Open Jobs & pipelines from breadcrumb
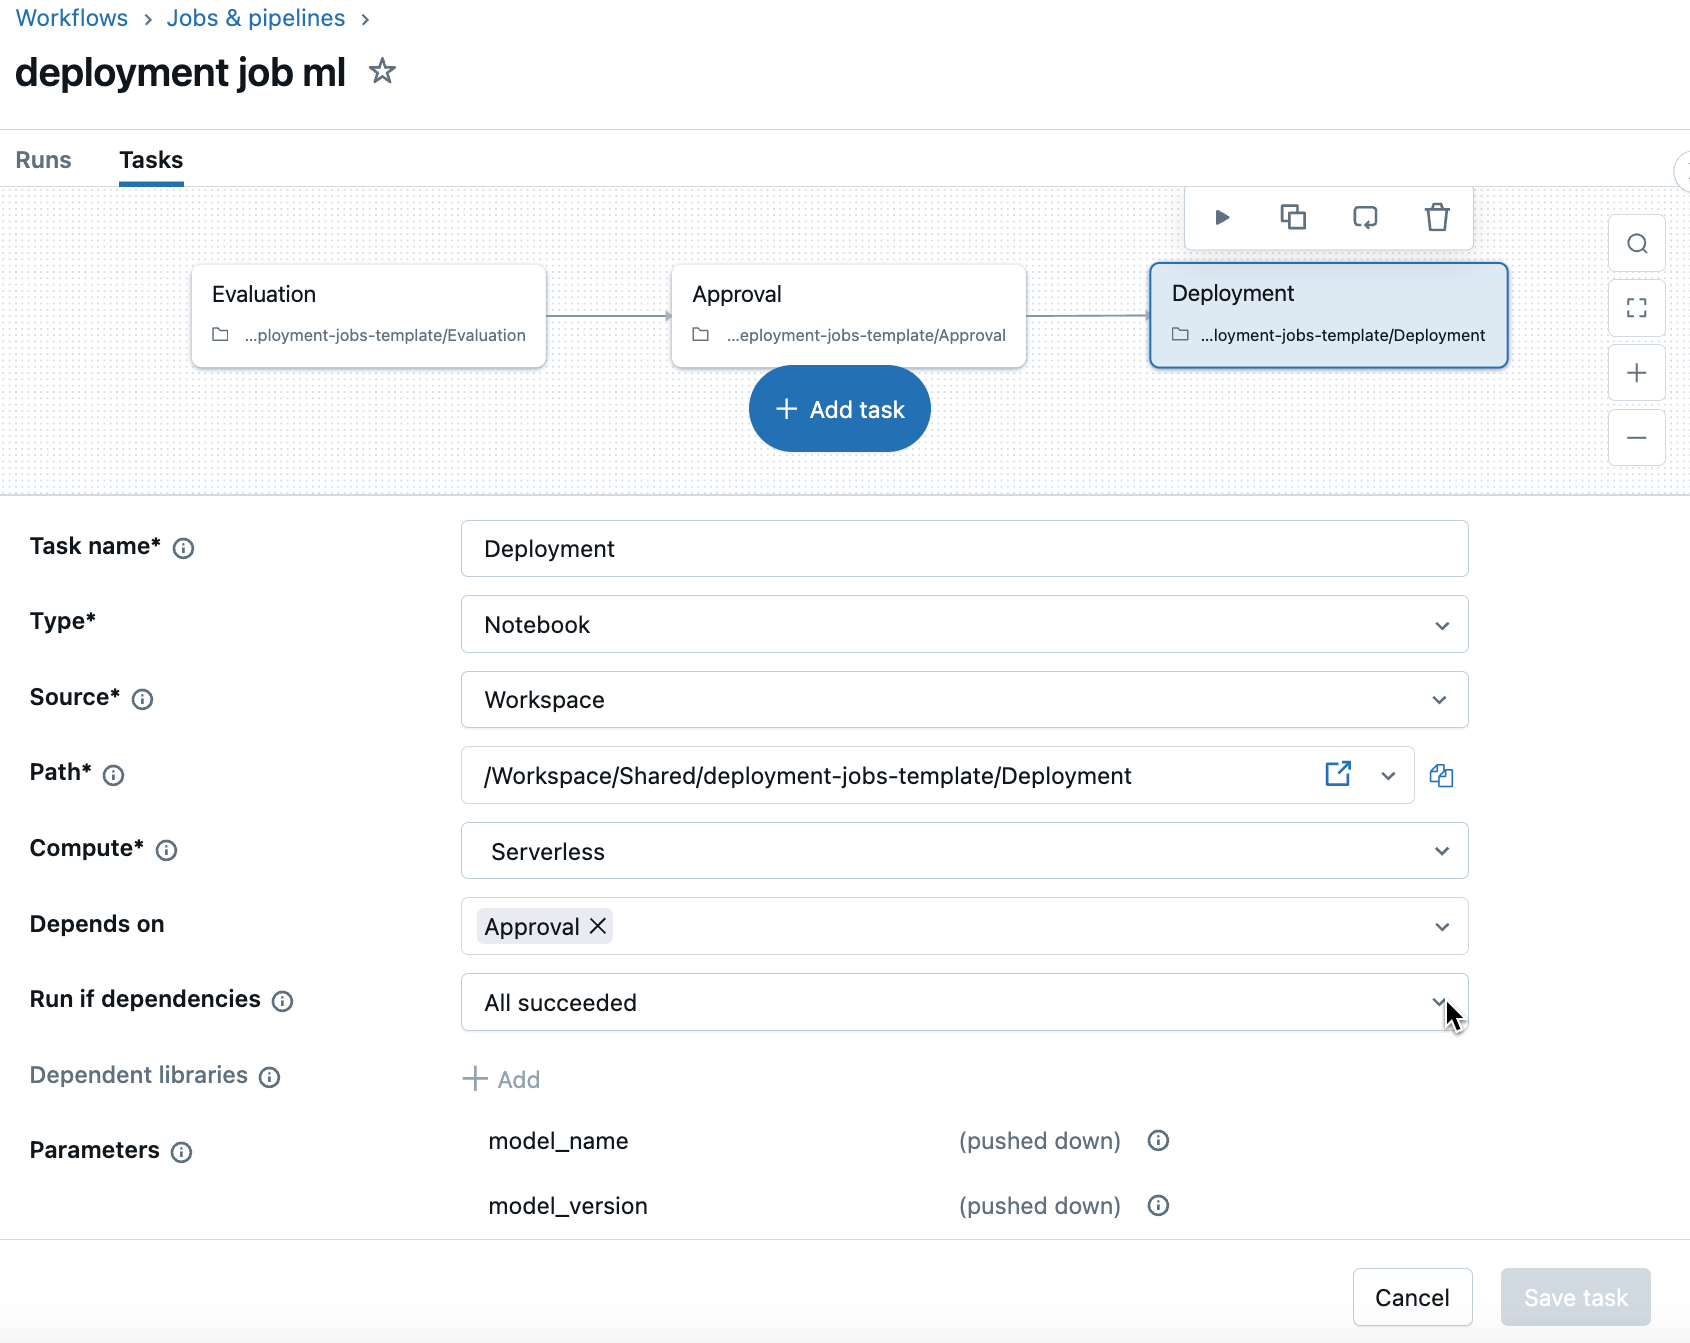Viewport: 1690px width, 1343px height. pos(256,17)
